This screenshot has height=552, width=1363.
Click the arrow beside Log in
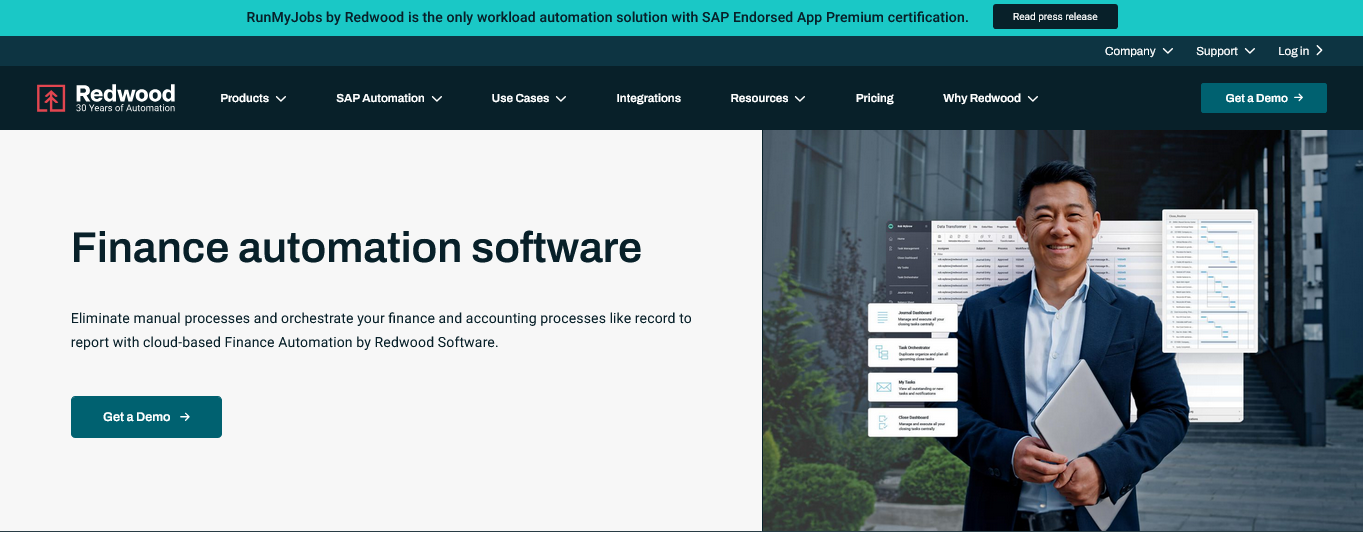(1319, 51)
